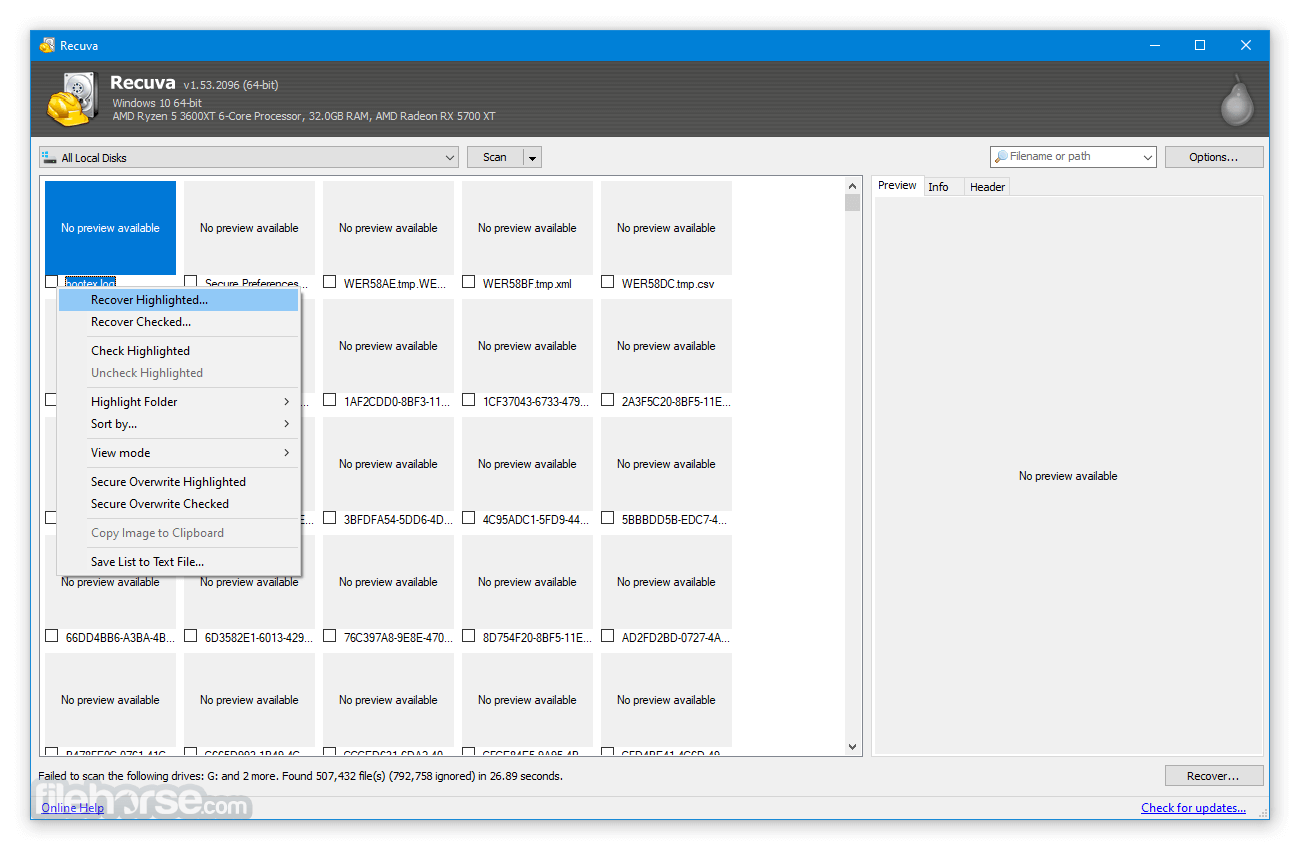
Task: Open the Options... dialog
Action: click(1214, 157)
